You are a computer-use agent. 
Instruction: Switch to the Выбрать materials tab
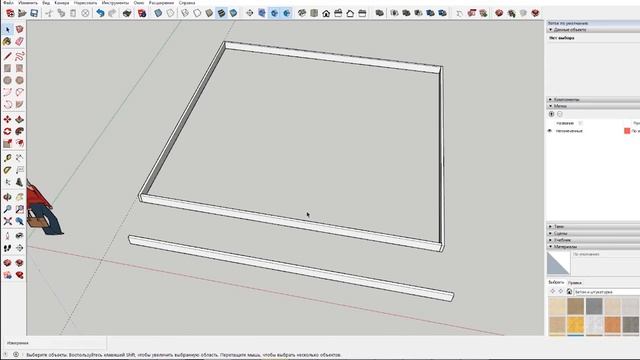pyautogui.click(x=556, y=282)
